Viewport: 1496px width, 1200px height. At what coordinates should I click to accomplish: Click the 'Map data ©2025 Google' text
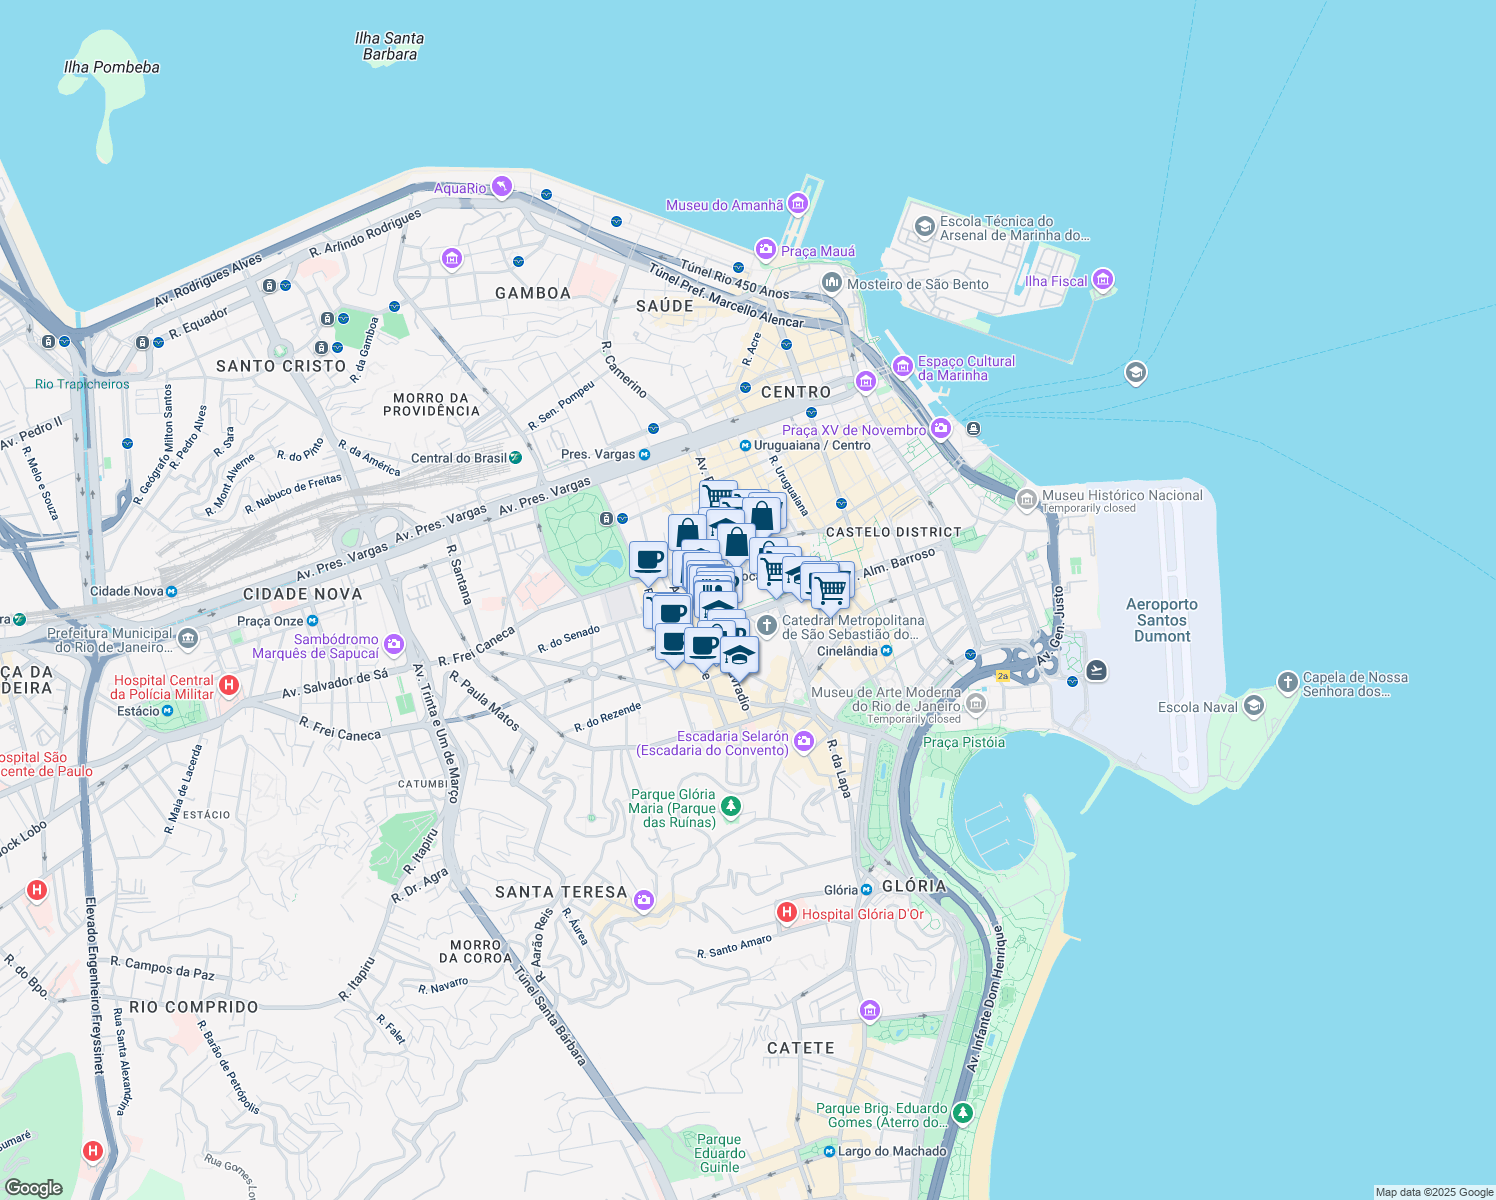point(1434,1192)
